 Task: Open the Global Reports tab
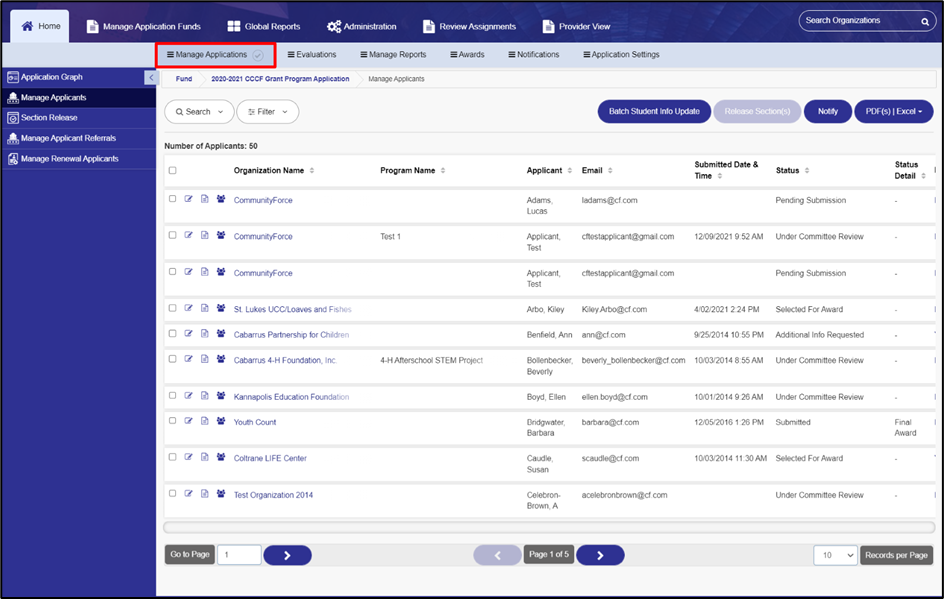point(264,26)
